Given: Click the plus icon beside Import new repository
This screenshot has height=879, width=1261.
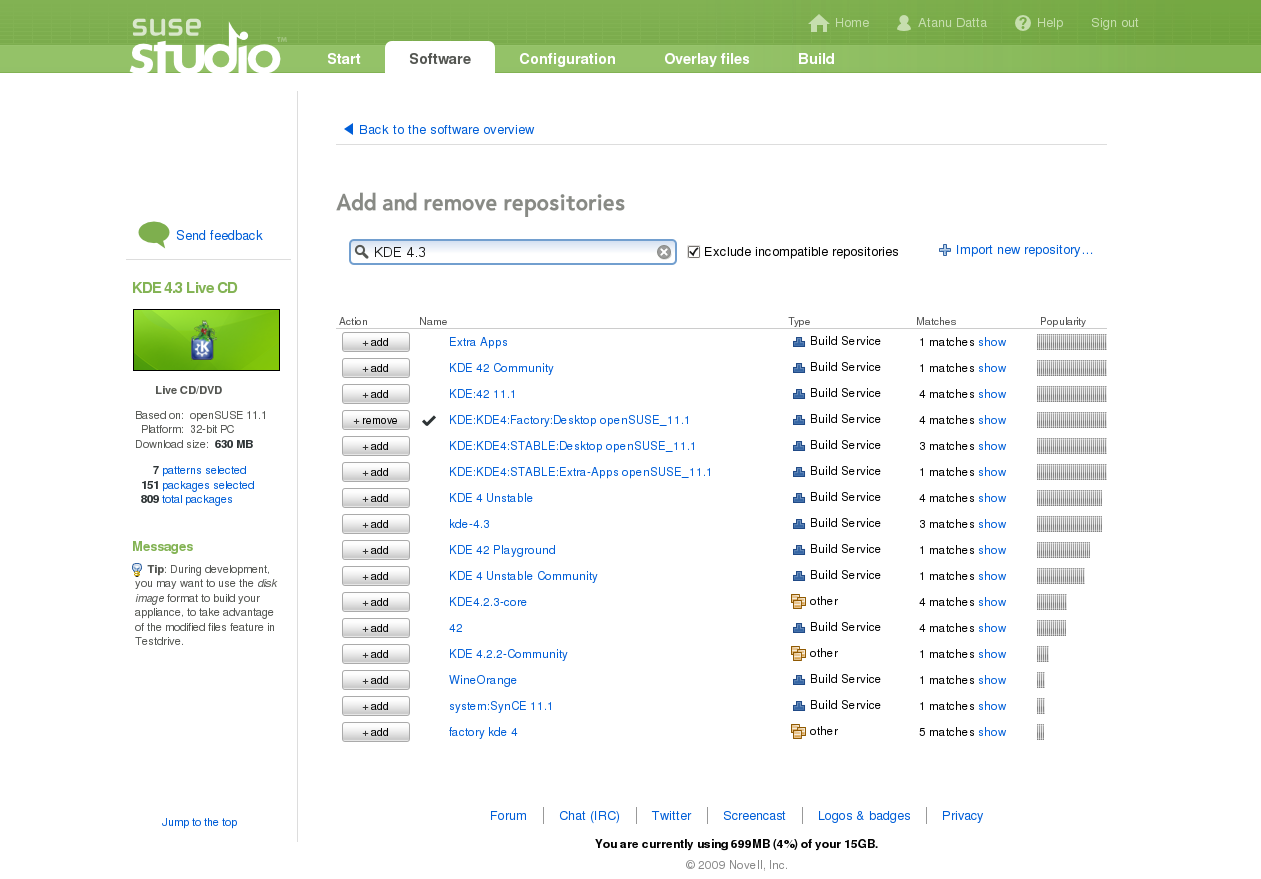Looking at the screenshot, I should tap(945, 250).
